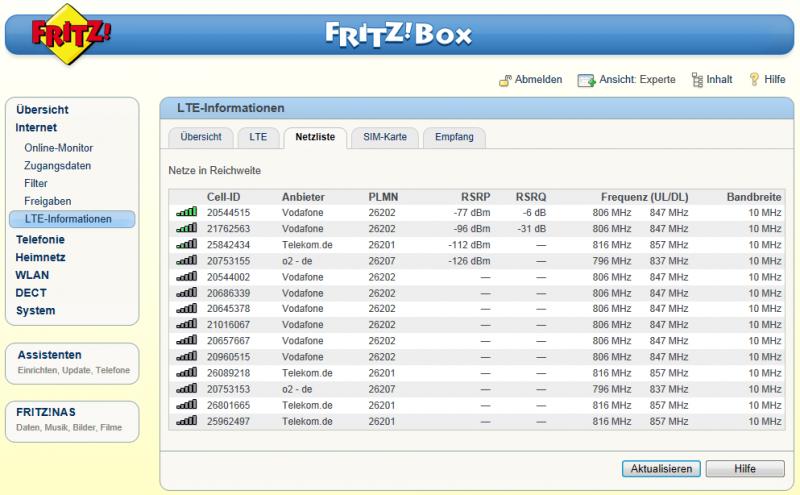Viewport: 800px width, 495px height.
Task: Click the Hilfe link text in the header
Action: 774,80
